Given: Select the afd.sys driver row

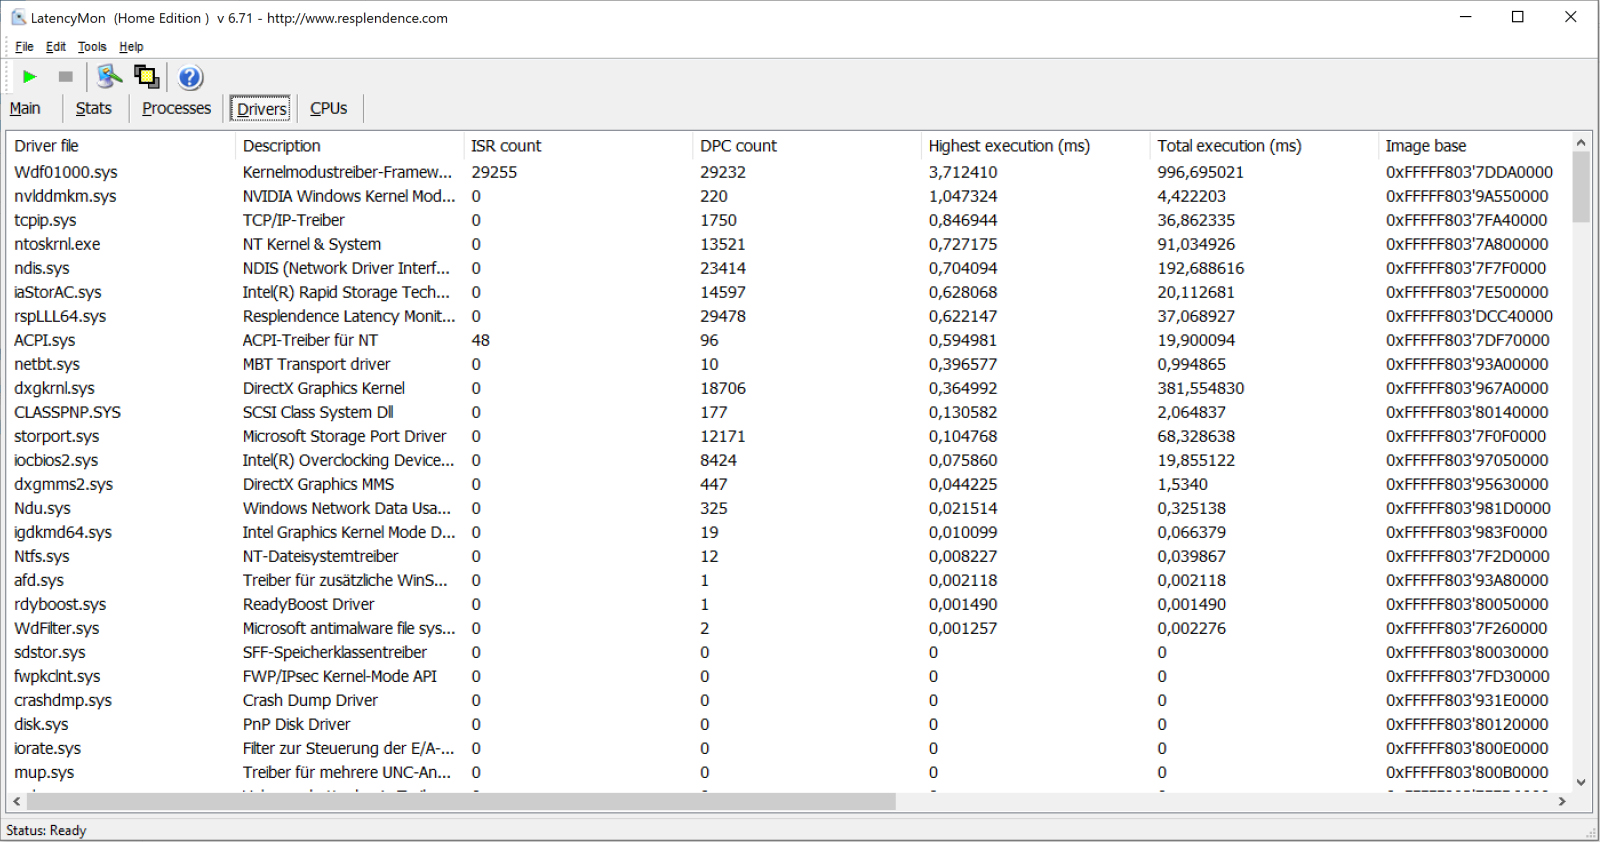Looking at the screenshot, I should pyautogui.click(x=788, y=580).
